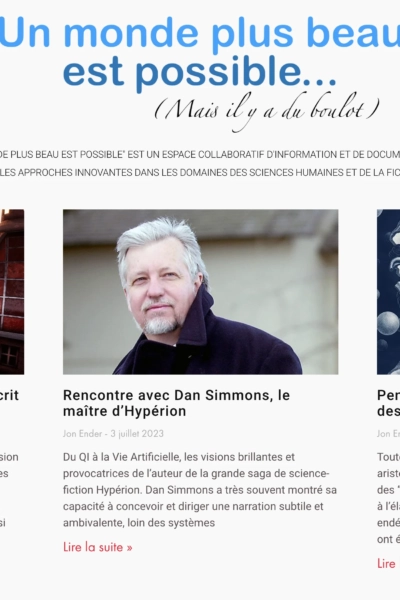The width and height of the screenshot is (400, 600).
Task: Click the partial "Jon En" author text at right
Action: click(389, 434)
